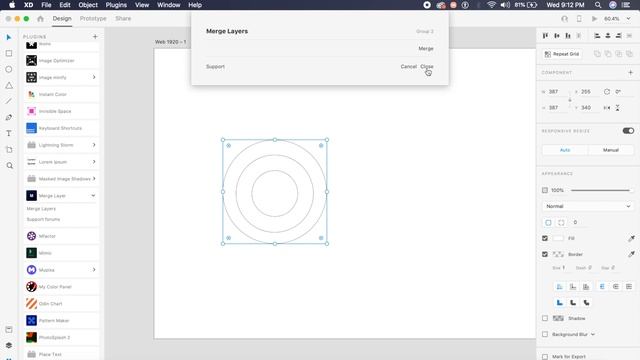Open the Mimic plugin

point(62,253)
